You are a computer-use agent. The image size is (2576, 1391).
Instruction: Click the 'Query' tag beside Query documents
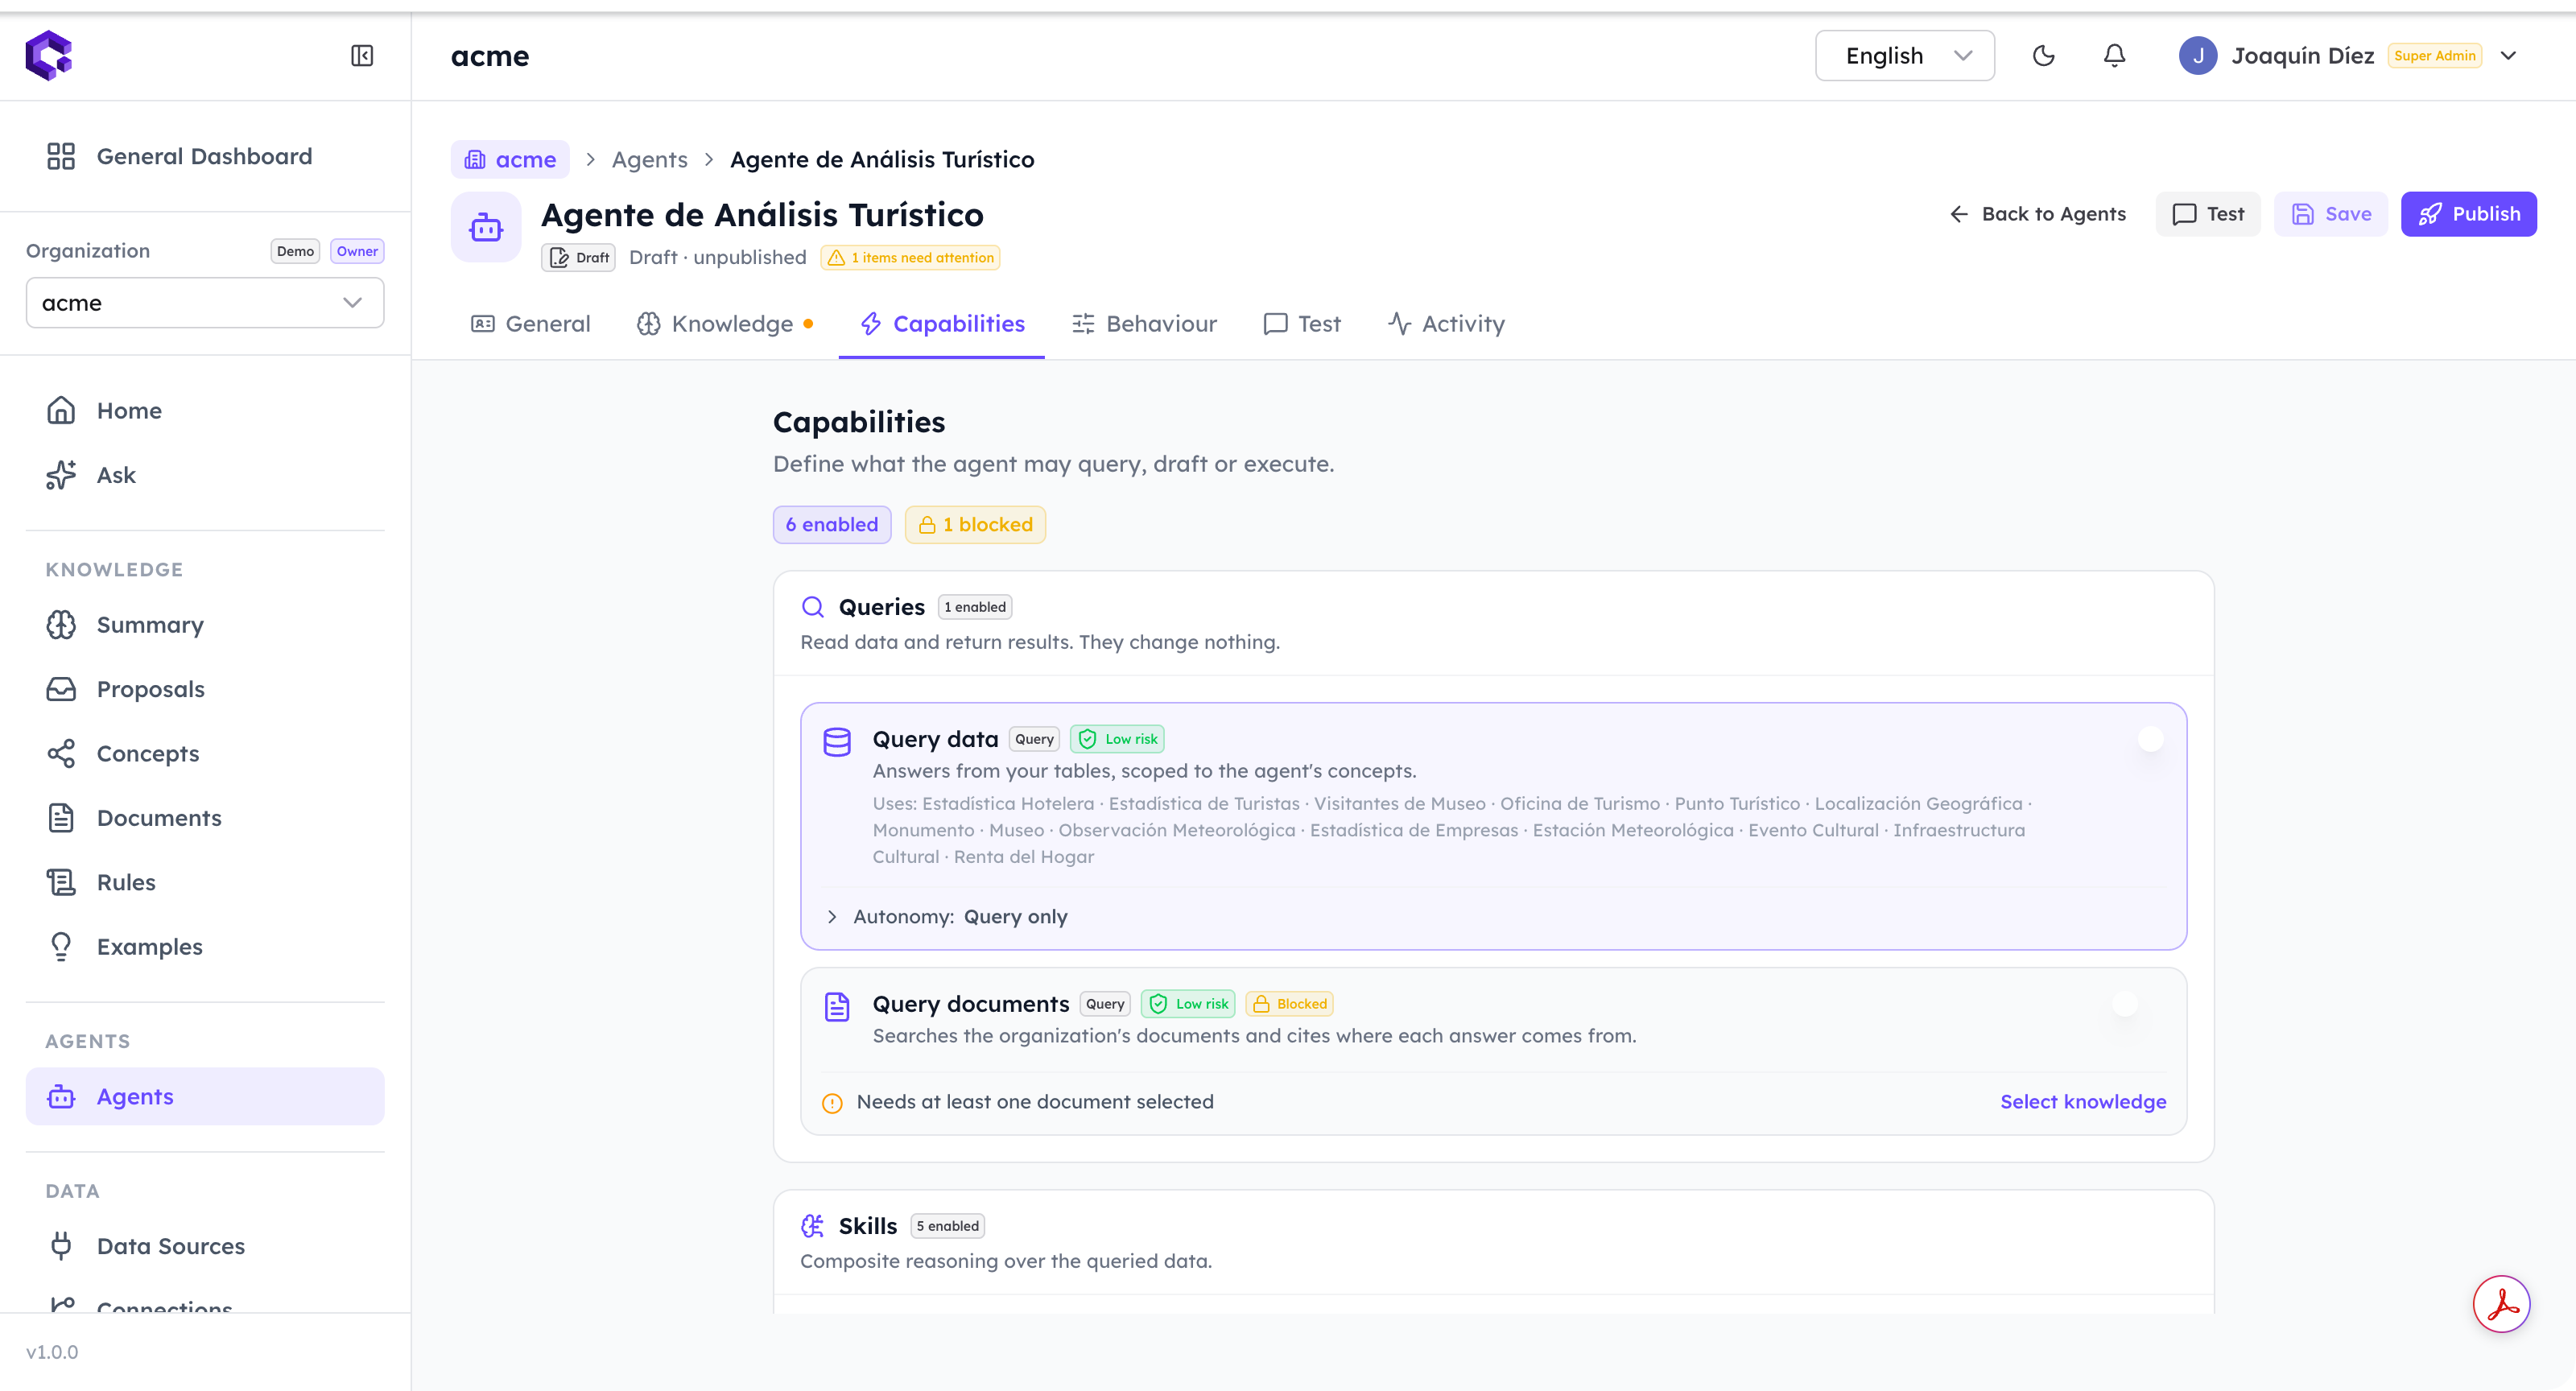(x=1105, y=1004)
